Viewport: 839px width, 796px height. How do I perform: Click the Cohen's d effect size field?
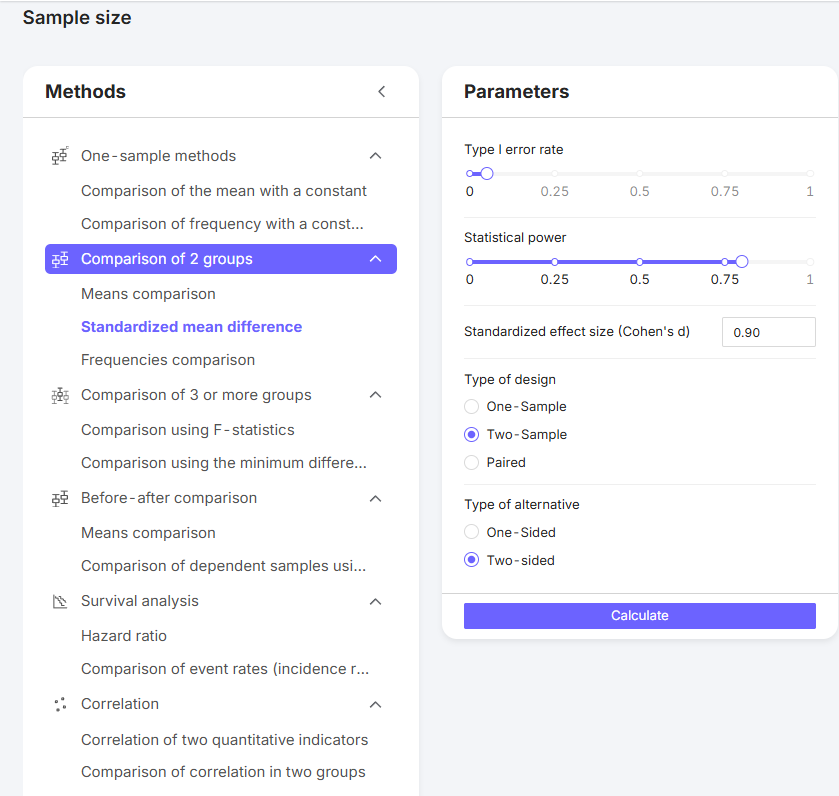click(768, 332)
